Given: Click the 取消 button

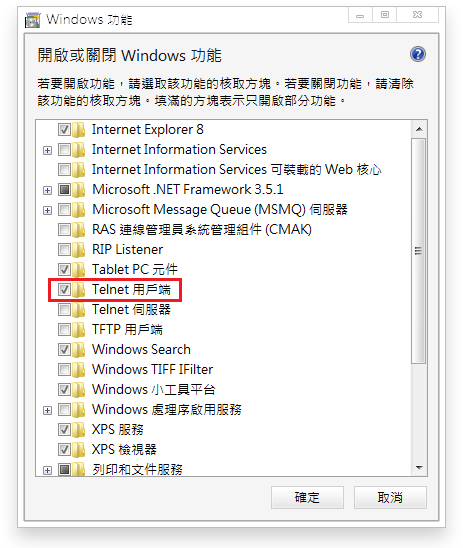Looking at the screenshot, I should pyautogui.click(x=390, y=497).
